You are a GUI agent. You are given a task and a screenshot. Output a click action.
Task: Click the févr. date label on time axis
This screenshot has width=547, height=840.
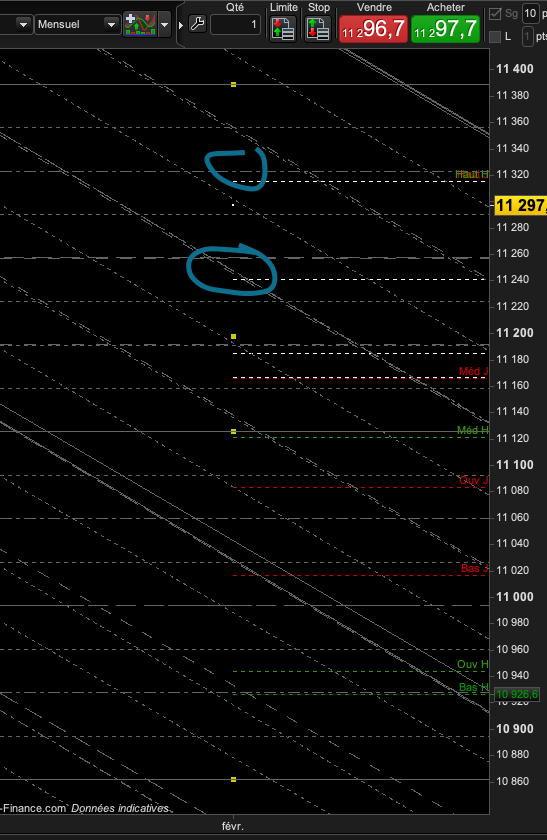[x=233, y=827]
